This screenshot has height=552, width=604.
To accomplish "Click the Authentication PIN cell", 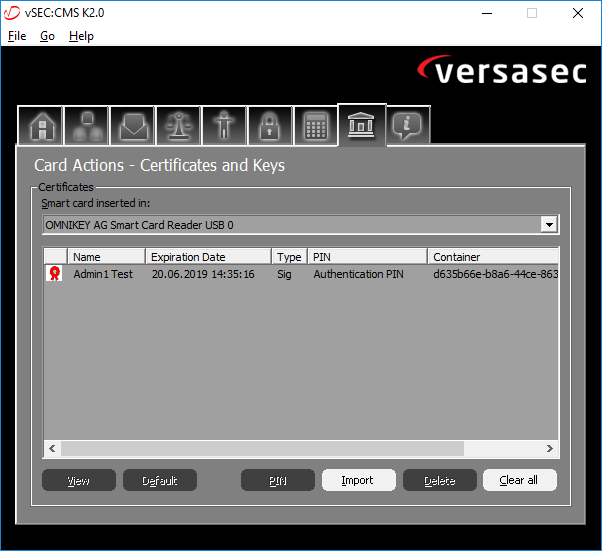I will 359,274.
